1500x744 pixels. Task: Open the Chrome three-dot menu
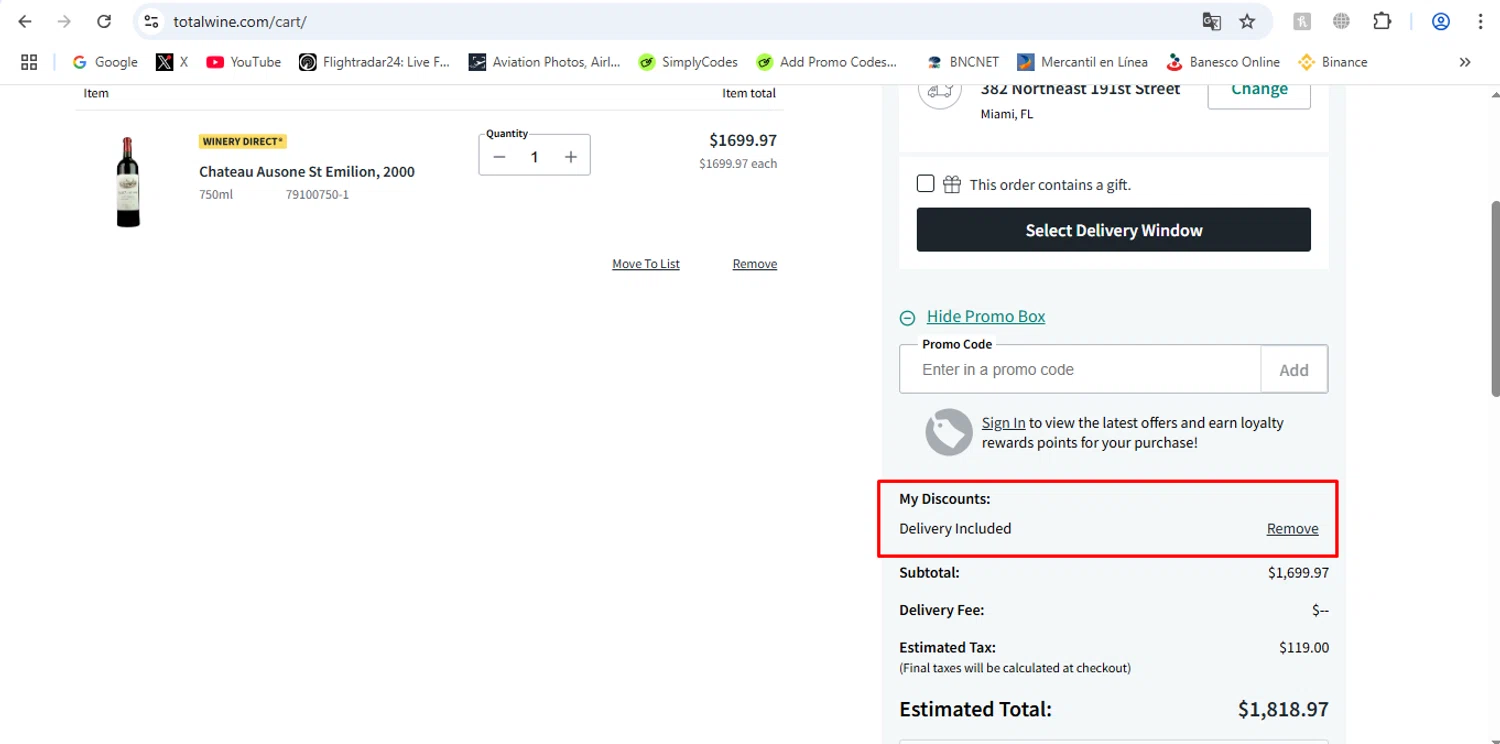tap(1480, 21)
